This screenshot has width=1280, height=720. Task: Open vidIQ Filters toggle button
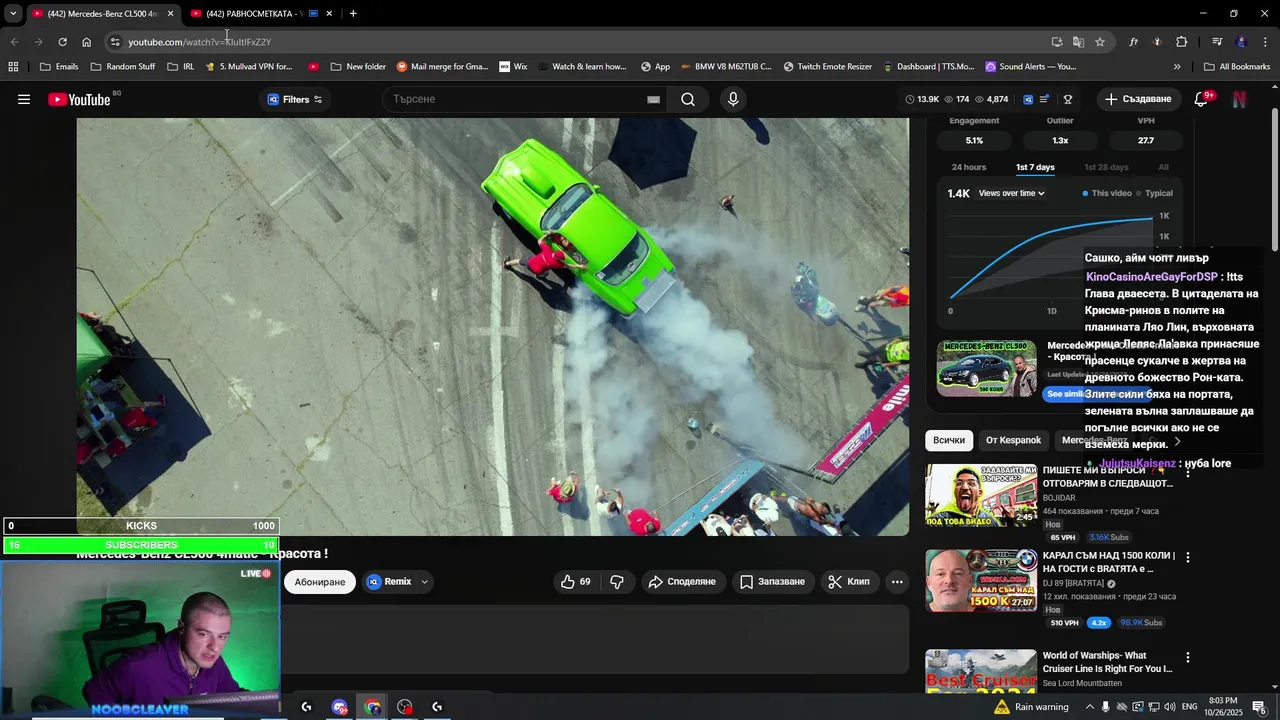(x=295, y=99)
